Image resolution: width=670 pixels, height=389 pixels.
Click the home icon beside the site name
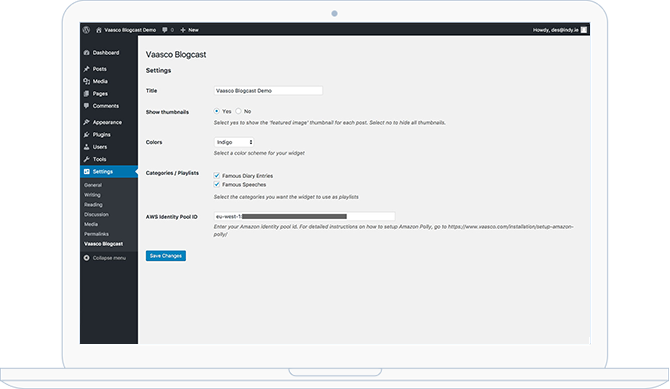99,30
